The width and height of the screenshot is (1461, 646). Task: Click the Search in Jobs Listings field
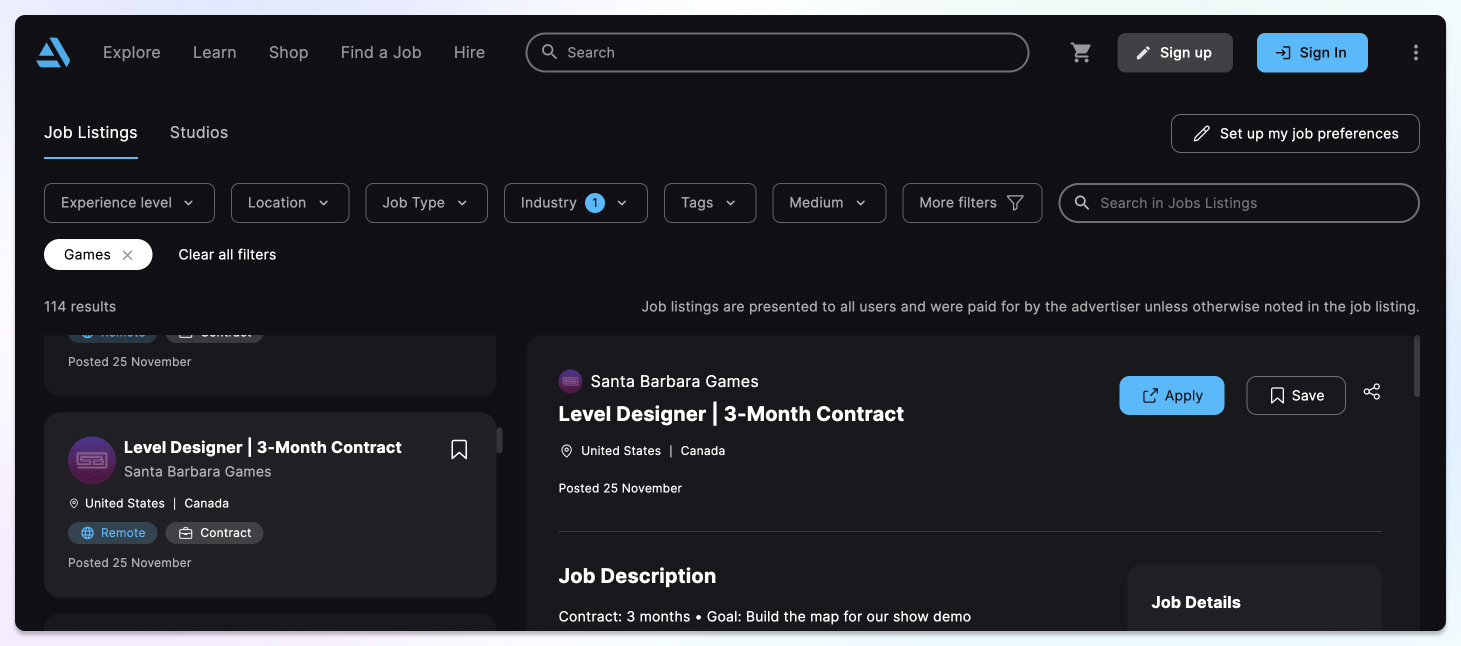[x=1250, y=203]
